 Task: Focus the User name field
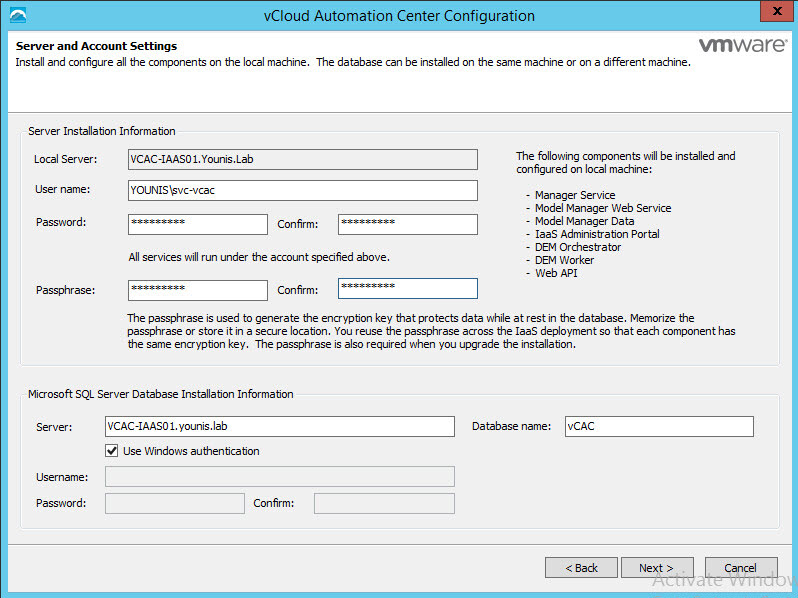302,190
